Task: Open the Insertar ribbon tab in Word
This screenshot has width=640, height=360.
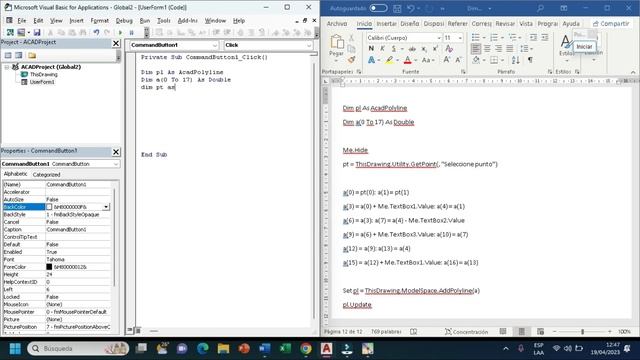Action: click(x=386, y=24)
